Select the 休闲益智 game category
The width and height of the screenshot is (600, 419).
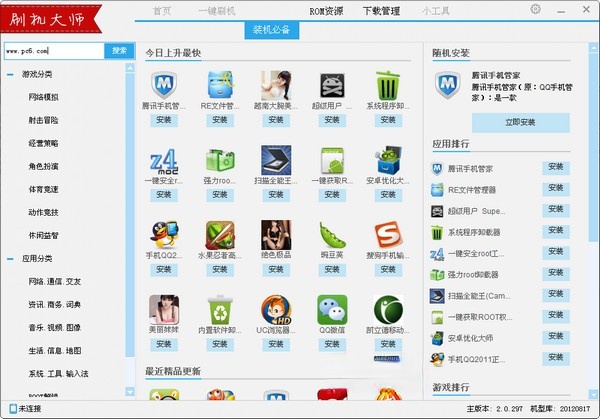pos(43,236)
